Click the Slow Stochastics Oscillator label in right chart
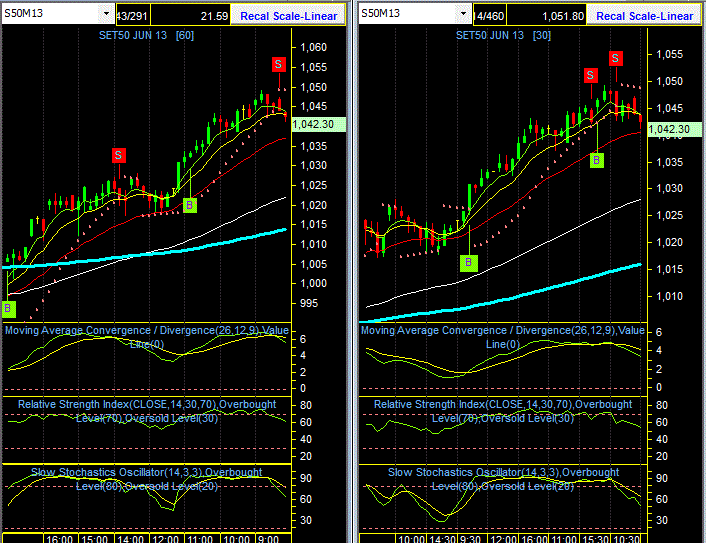 [x=503, y=479]
